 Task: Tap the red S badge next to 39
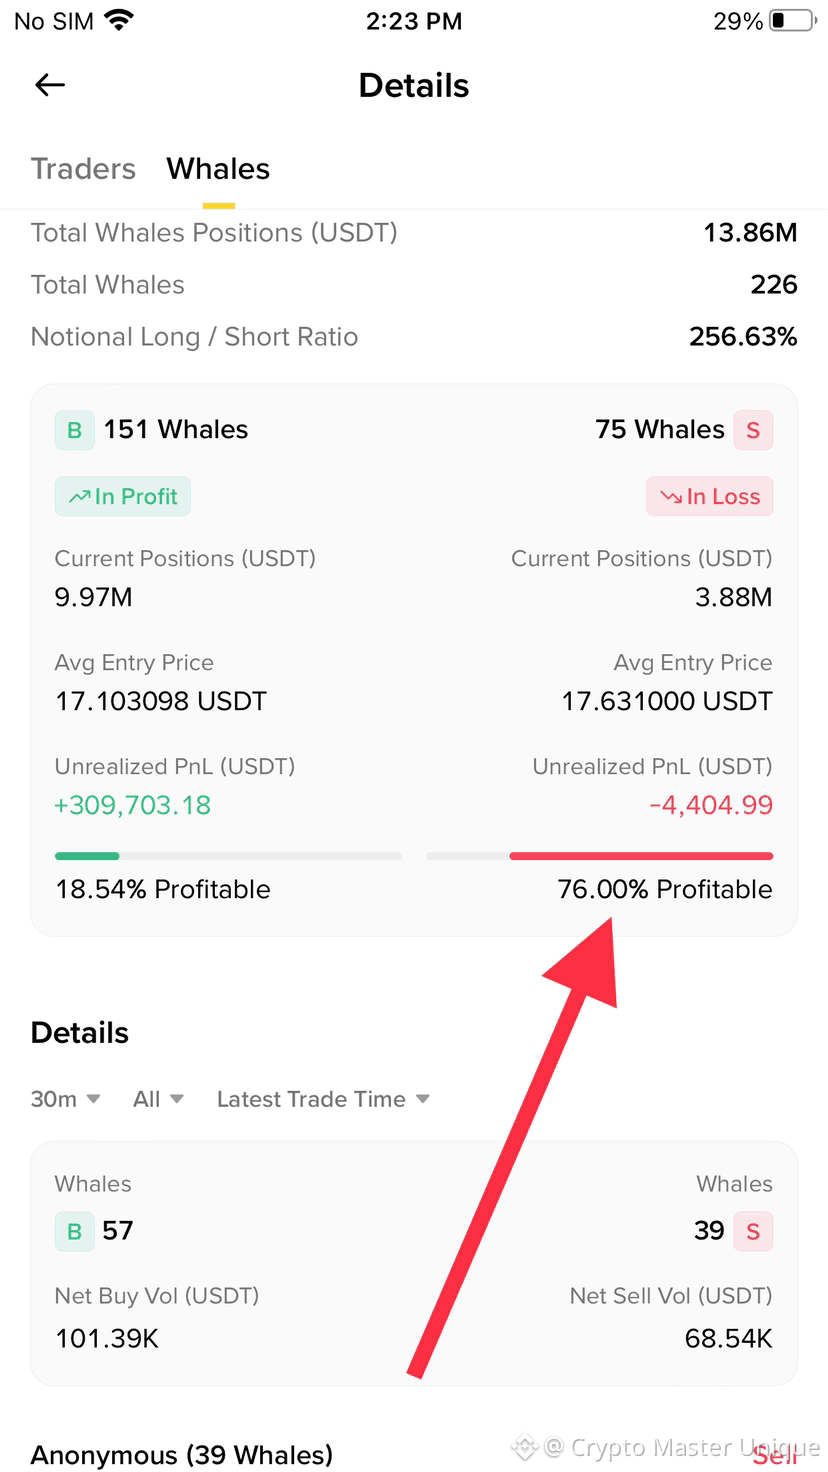(x=753, y=1232)
